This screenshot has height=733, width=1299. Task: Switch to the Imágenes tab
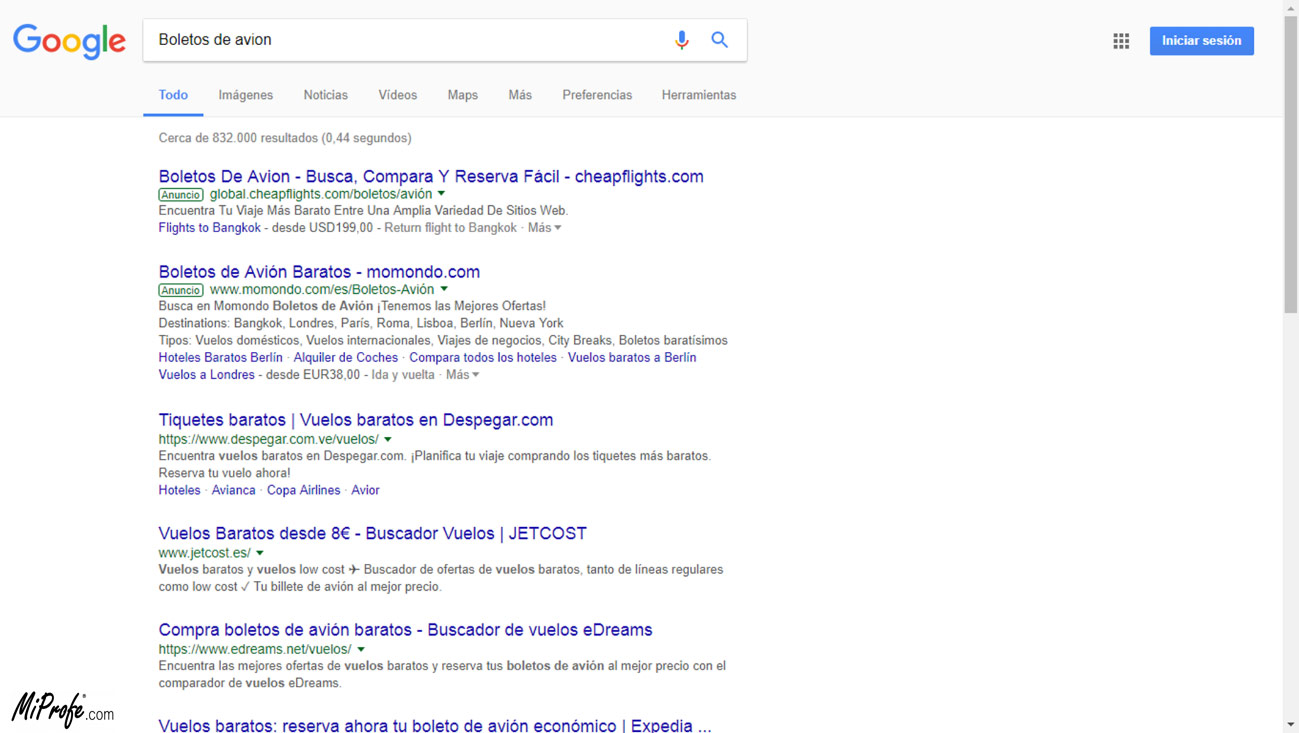pyautogui.click(x=245, y=95)
